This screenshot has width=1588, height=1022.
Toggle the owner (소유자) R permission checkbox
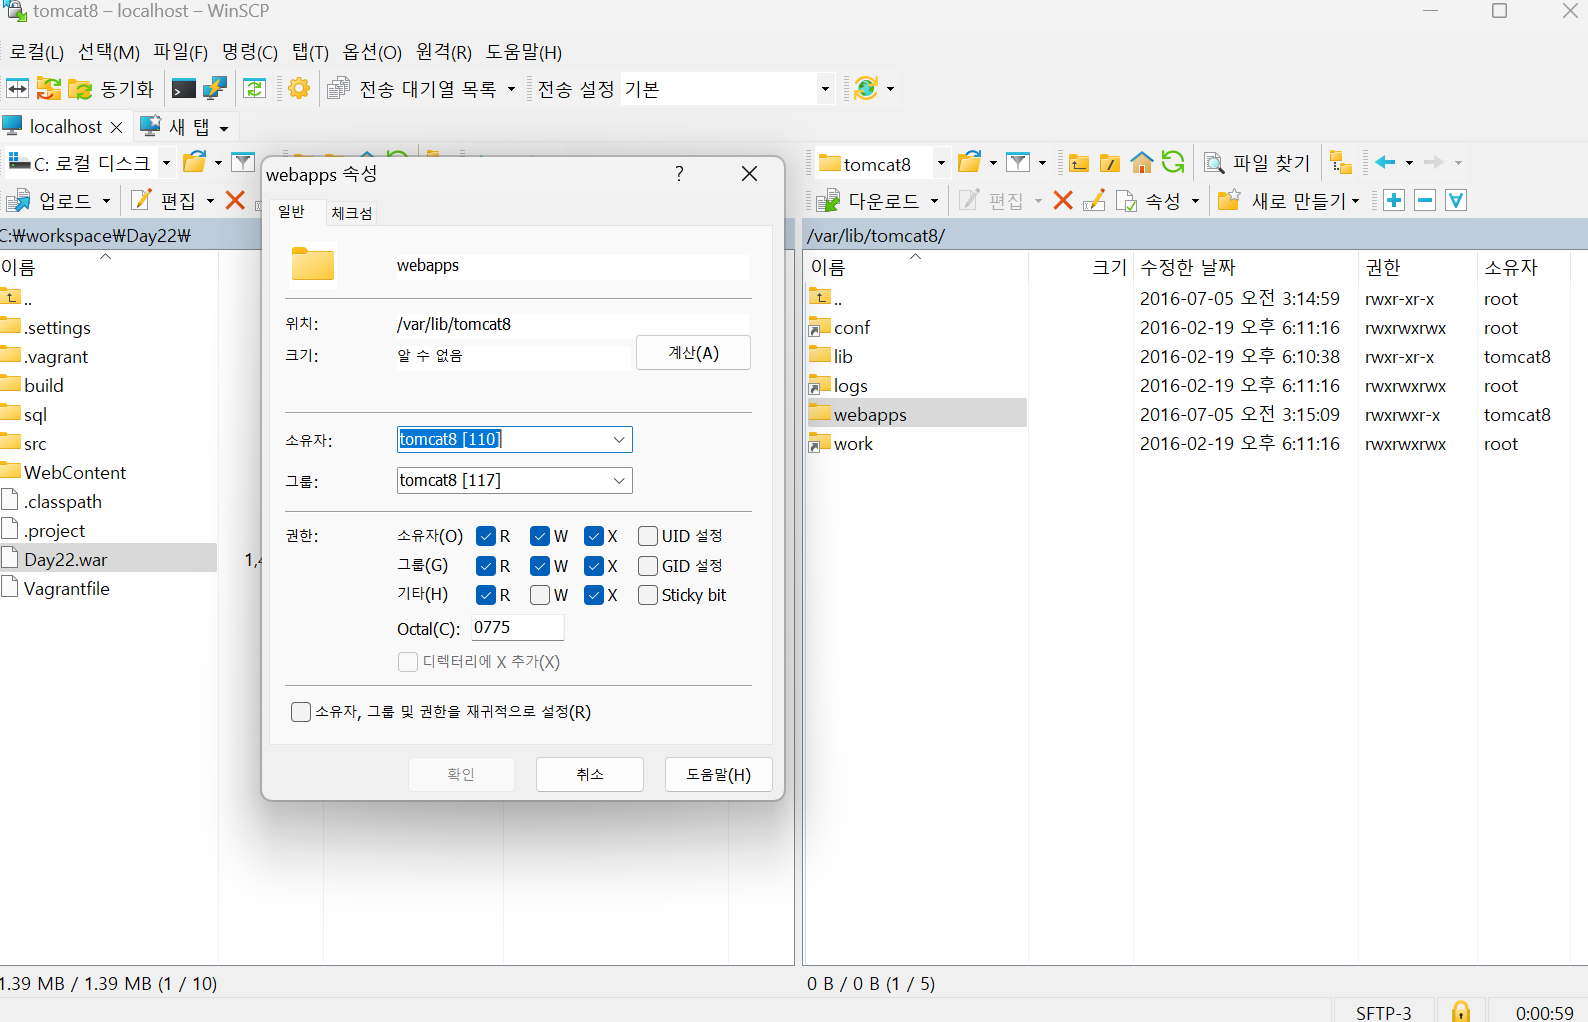click(x=487, y=536)
